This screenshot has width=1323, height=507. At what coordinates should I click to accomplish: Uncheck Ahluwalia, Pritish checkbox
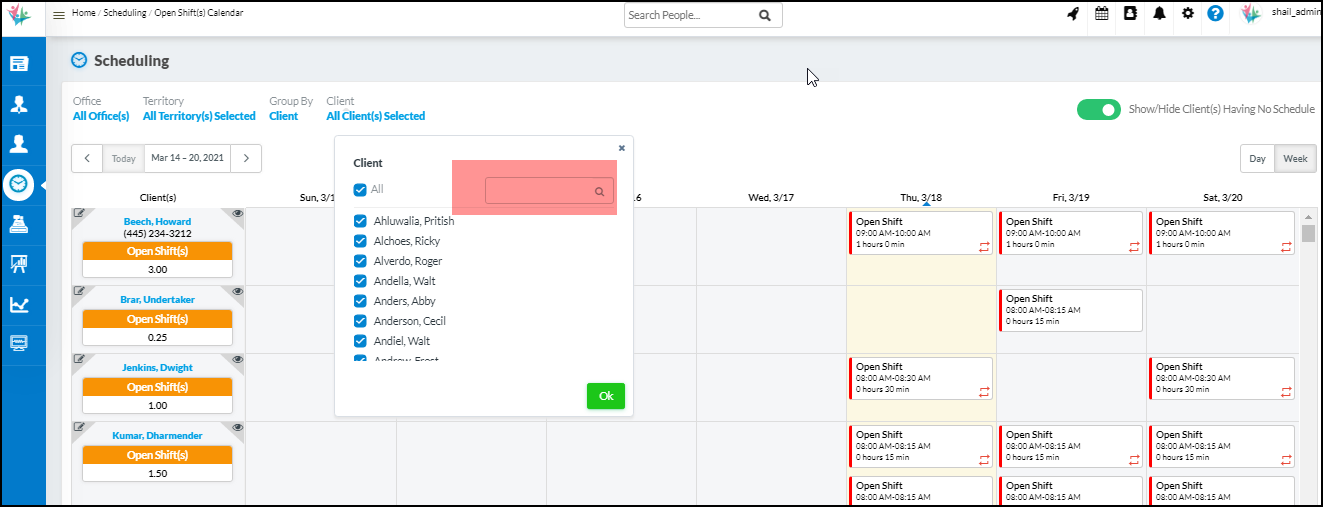[x=360, y=221]
